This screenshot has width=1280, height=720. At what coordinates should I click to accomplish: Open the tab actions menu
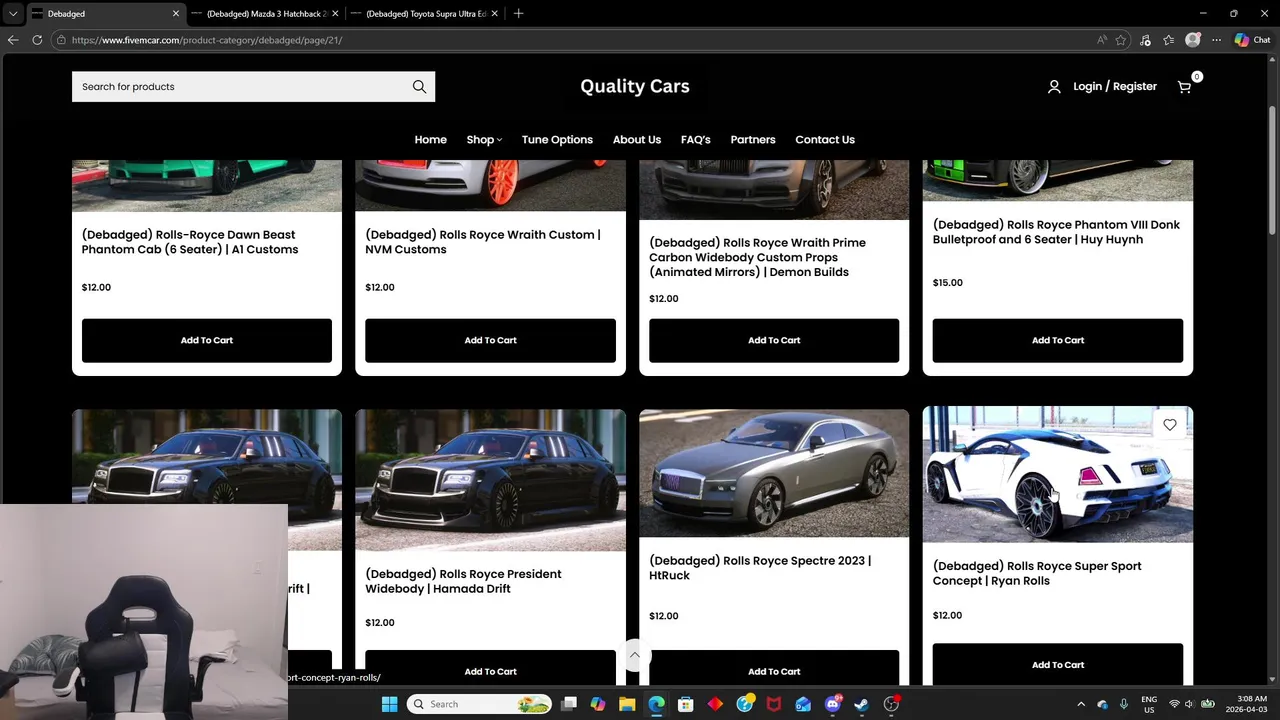click(x=13, y=14)
